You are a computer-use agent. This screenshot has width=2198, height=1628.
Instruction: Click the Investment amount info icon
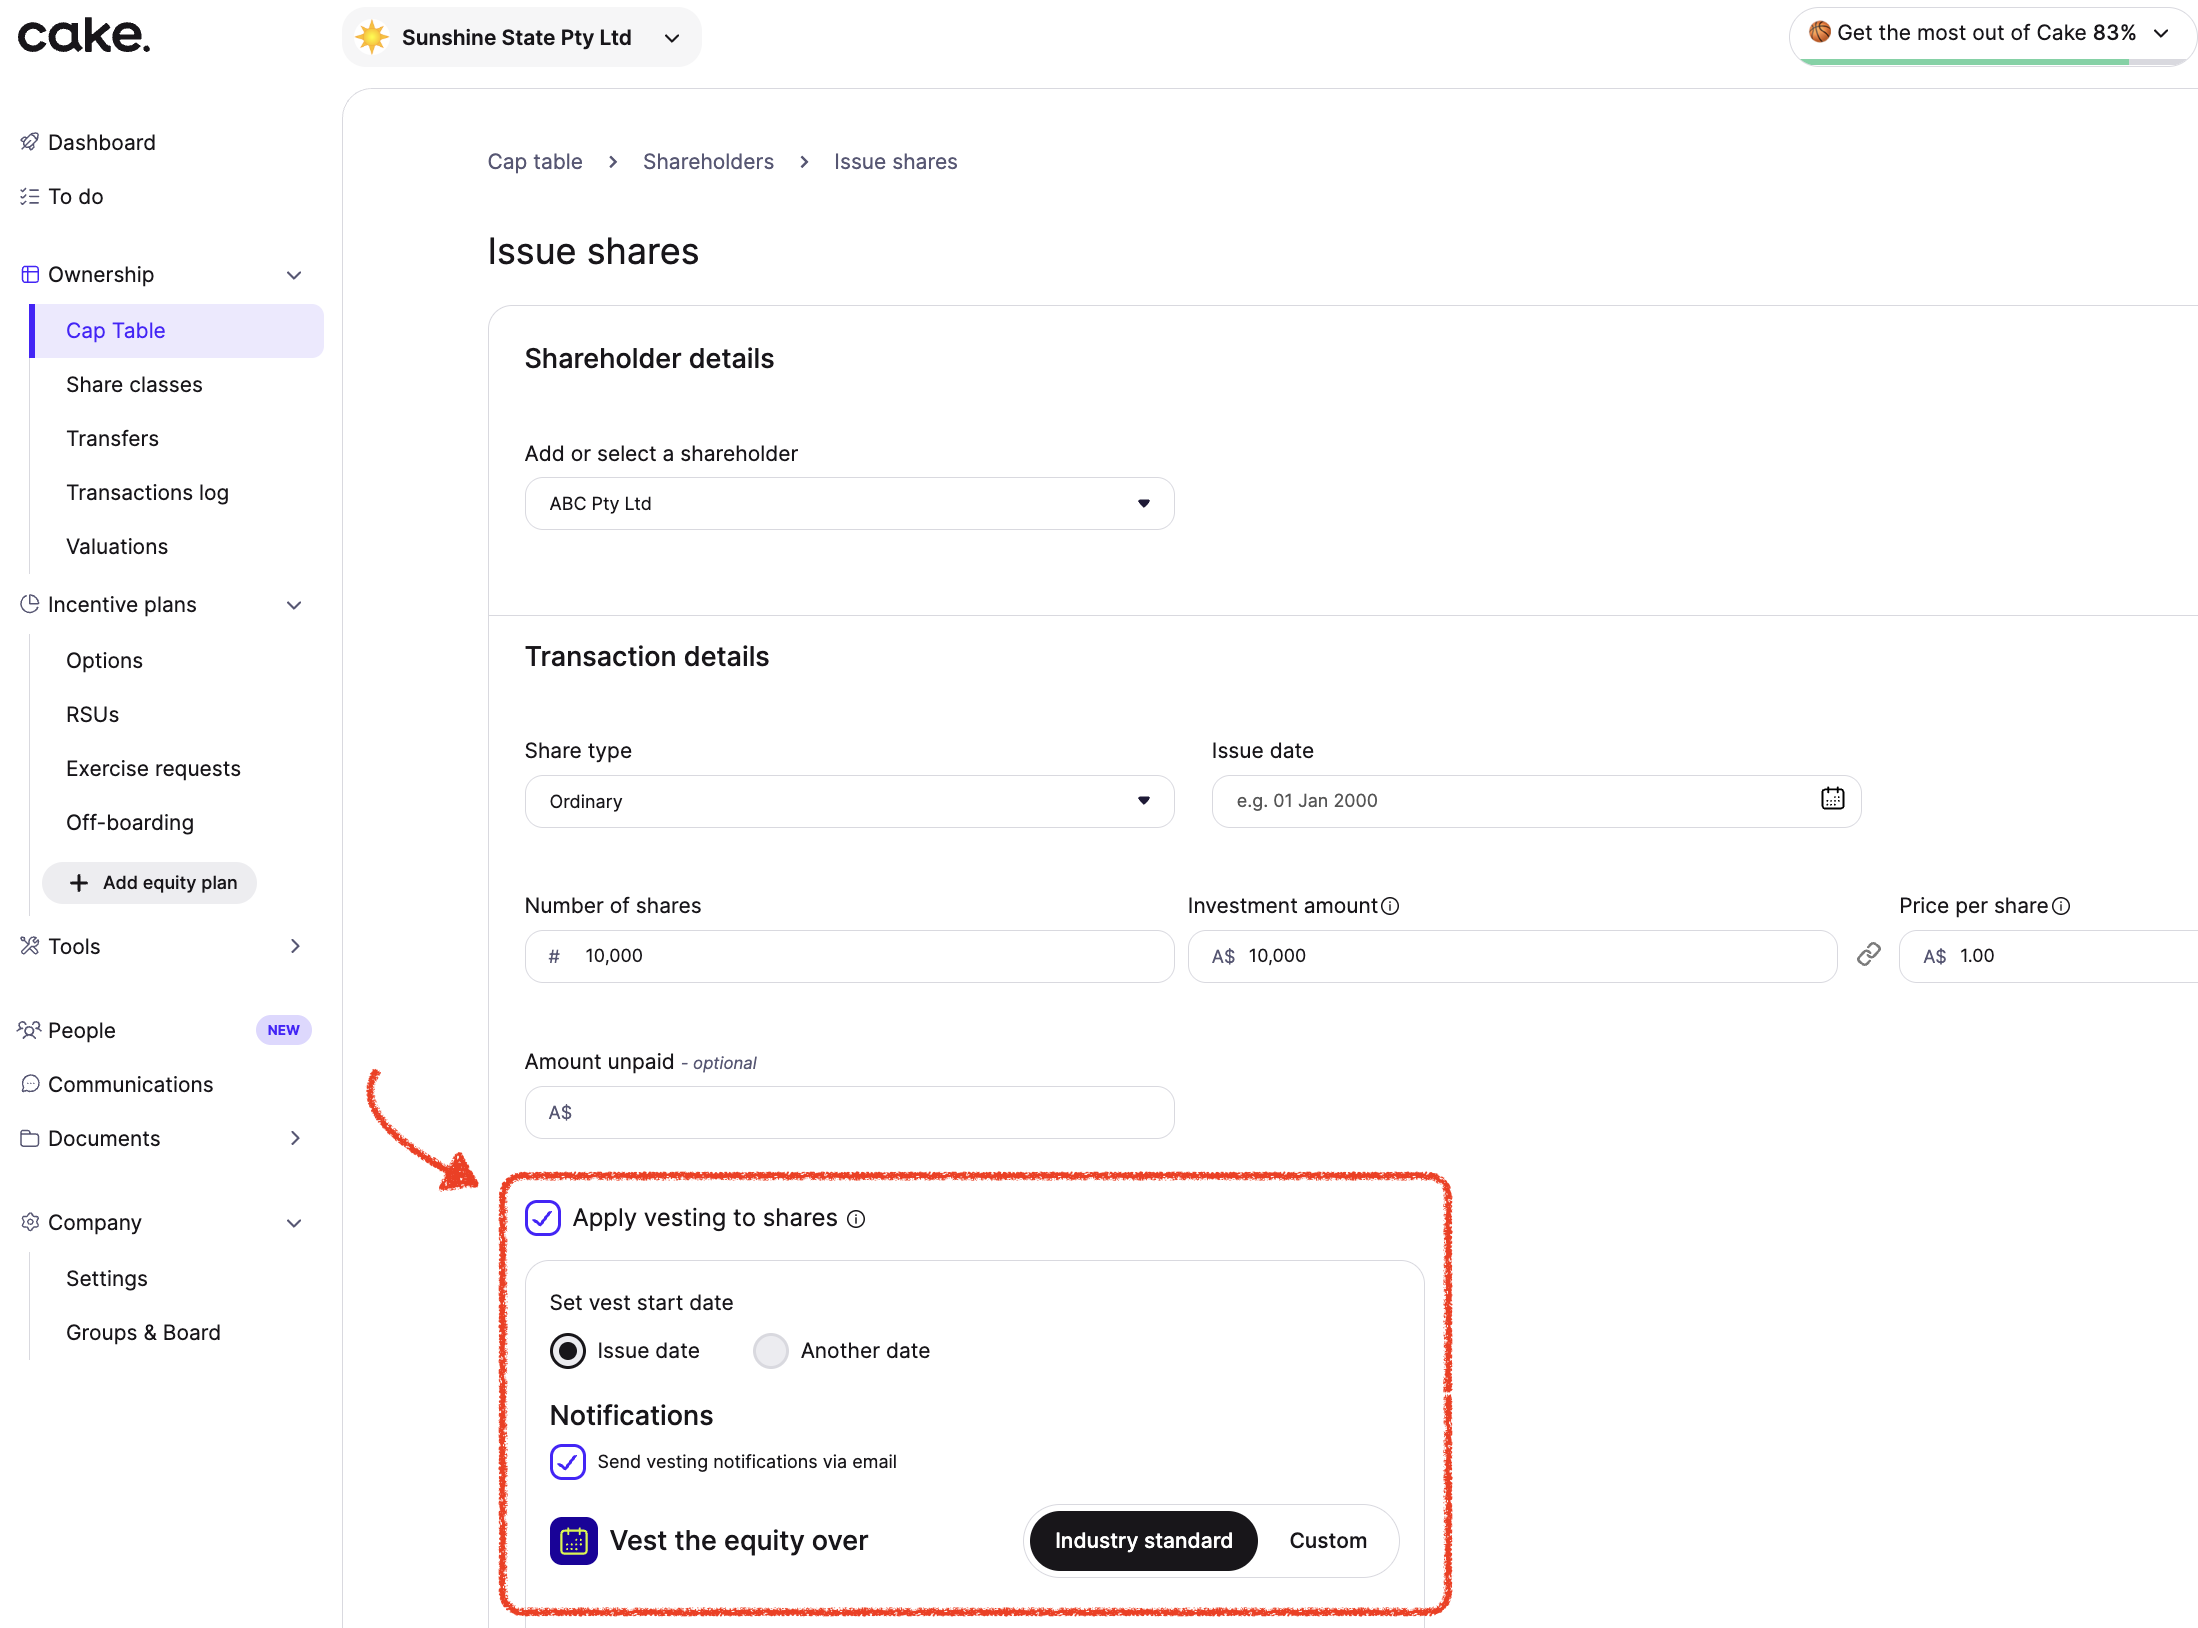point(1390,906)
